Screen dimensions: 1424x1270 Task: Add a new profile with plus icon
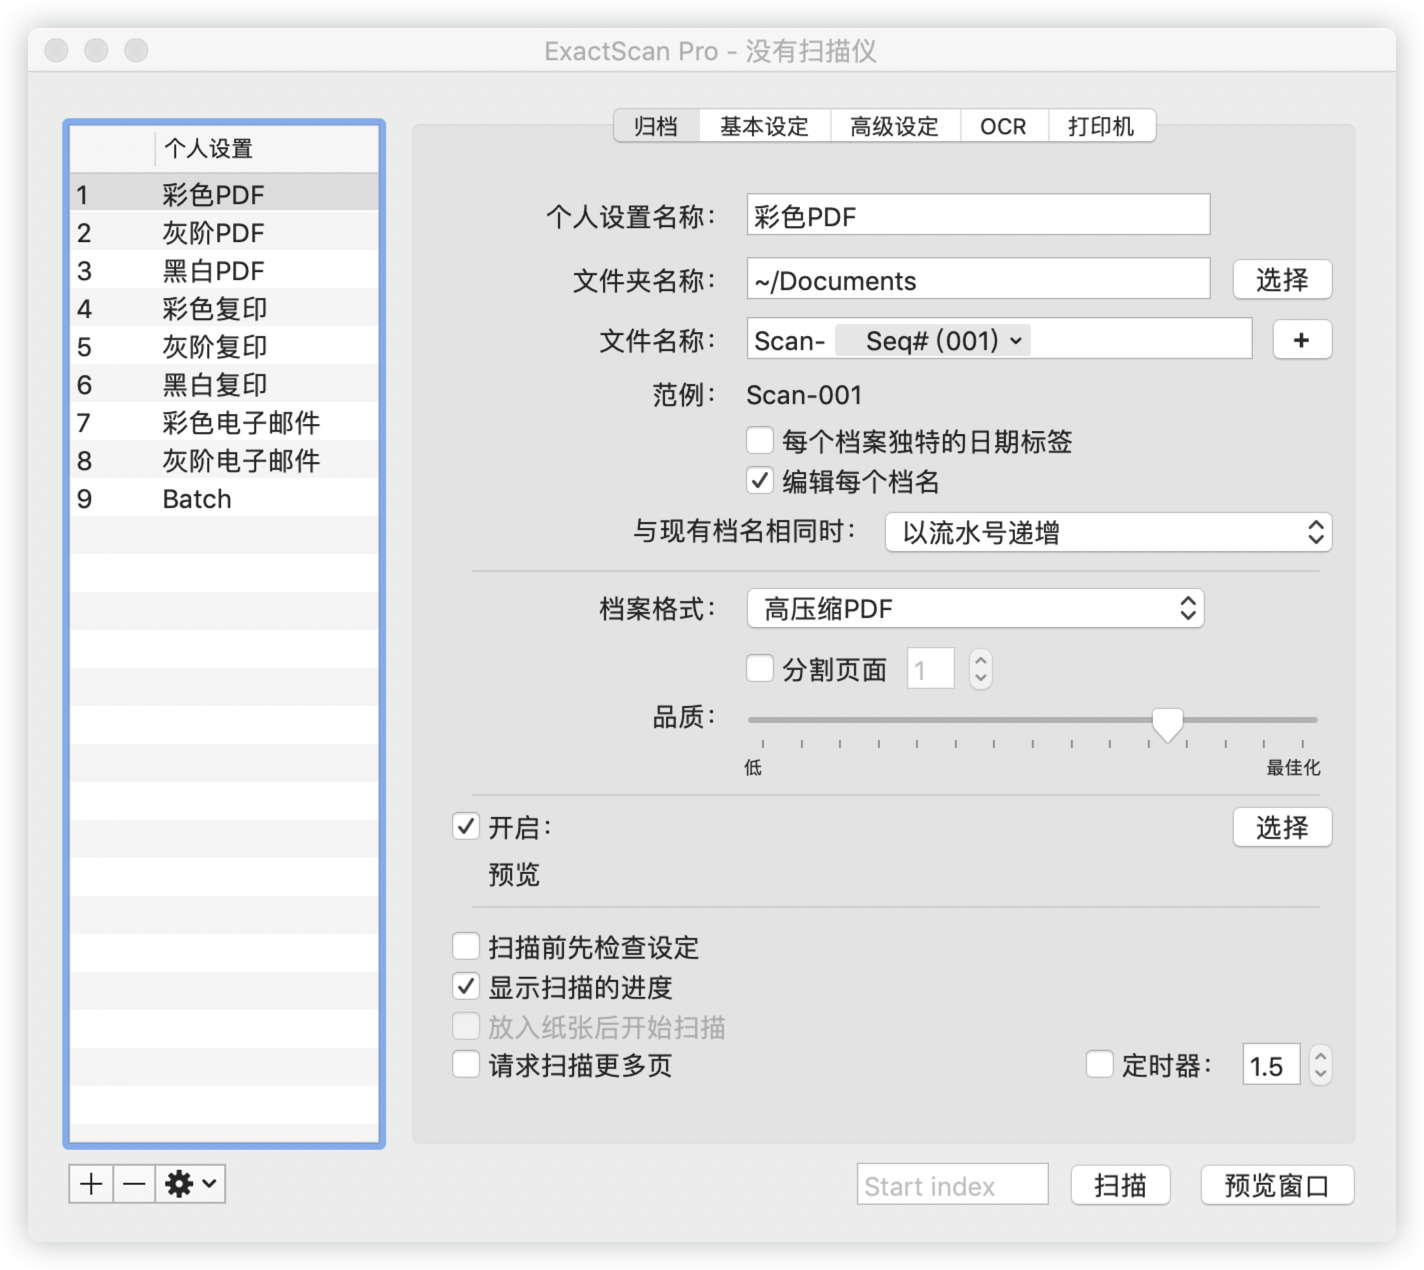[91, 1184]
